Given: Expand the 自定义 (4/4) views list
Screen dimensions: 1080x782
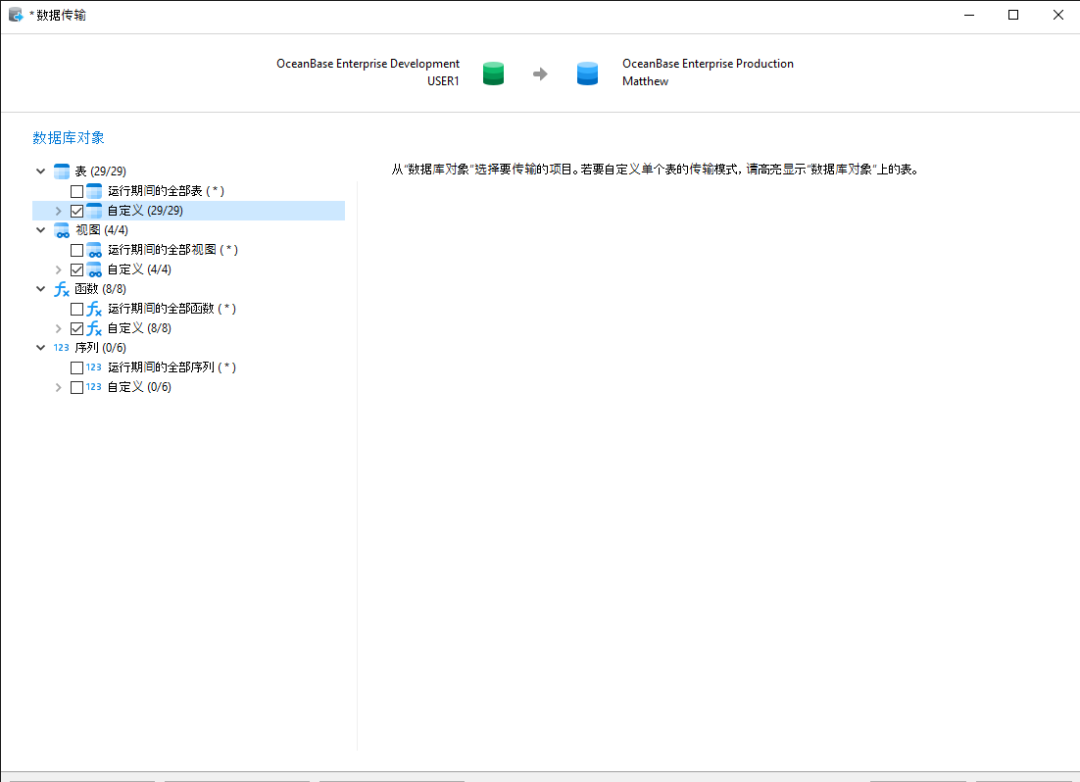Looking at the screenshot, I should pos(59,270).
